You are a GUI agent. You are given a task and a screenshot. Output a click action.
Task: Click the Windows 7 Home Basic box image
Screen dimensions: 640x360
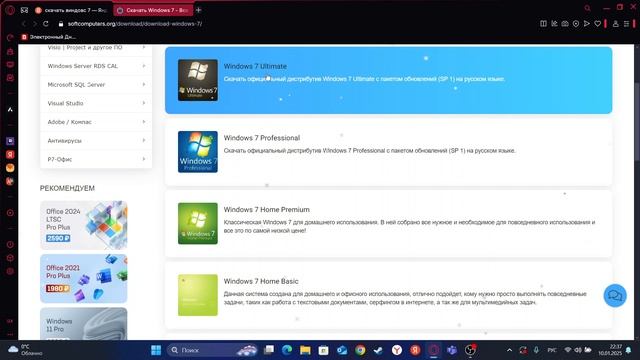(198, 295)
